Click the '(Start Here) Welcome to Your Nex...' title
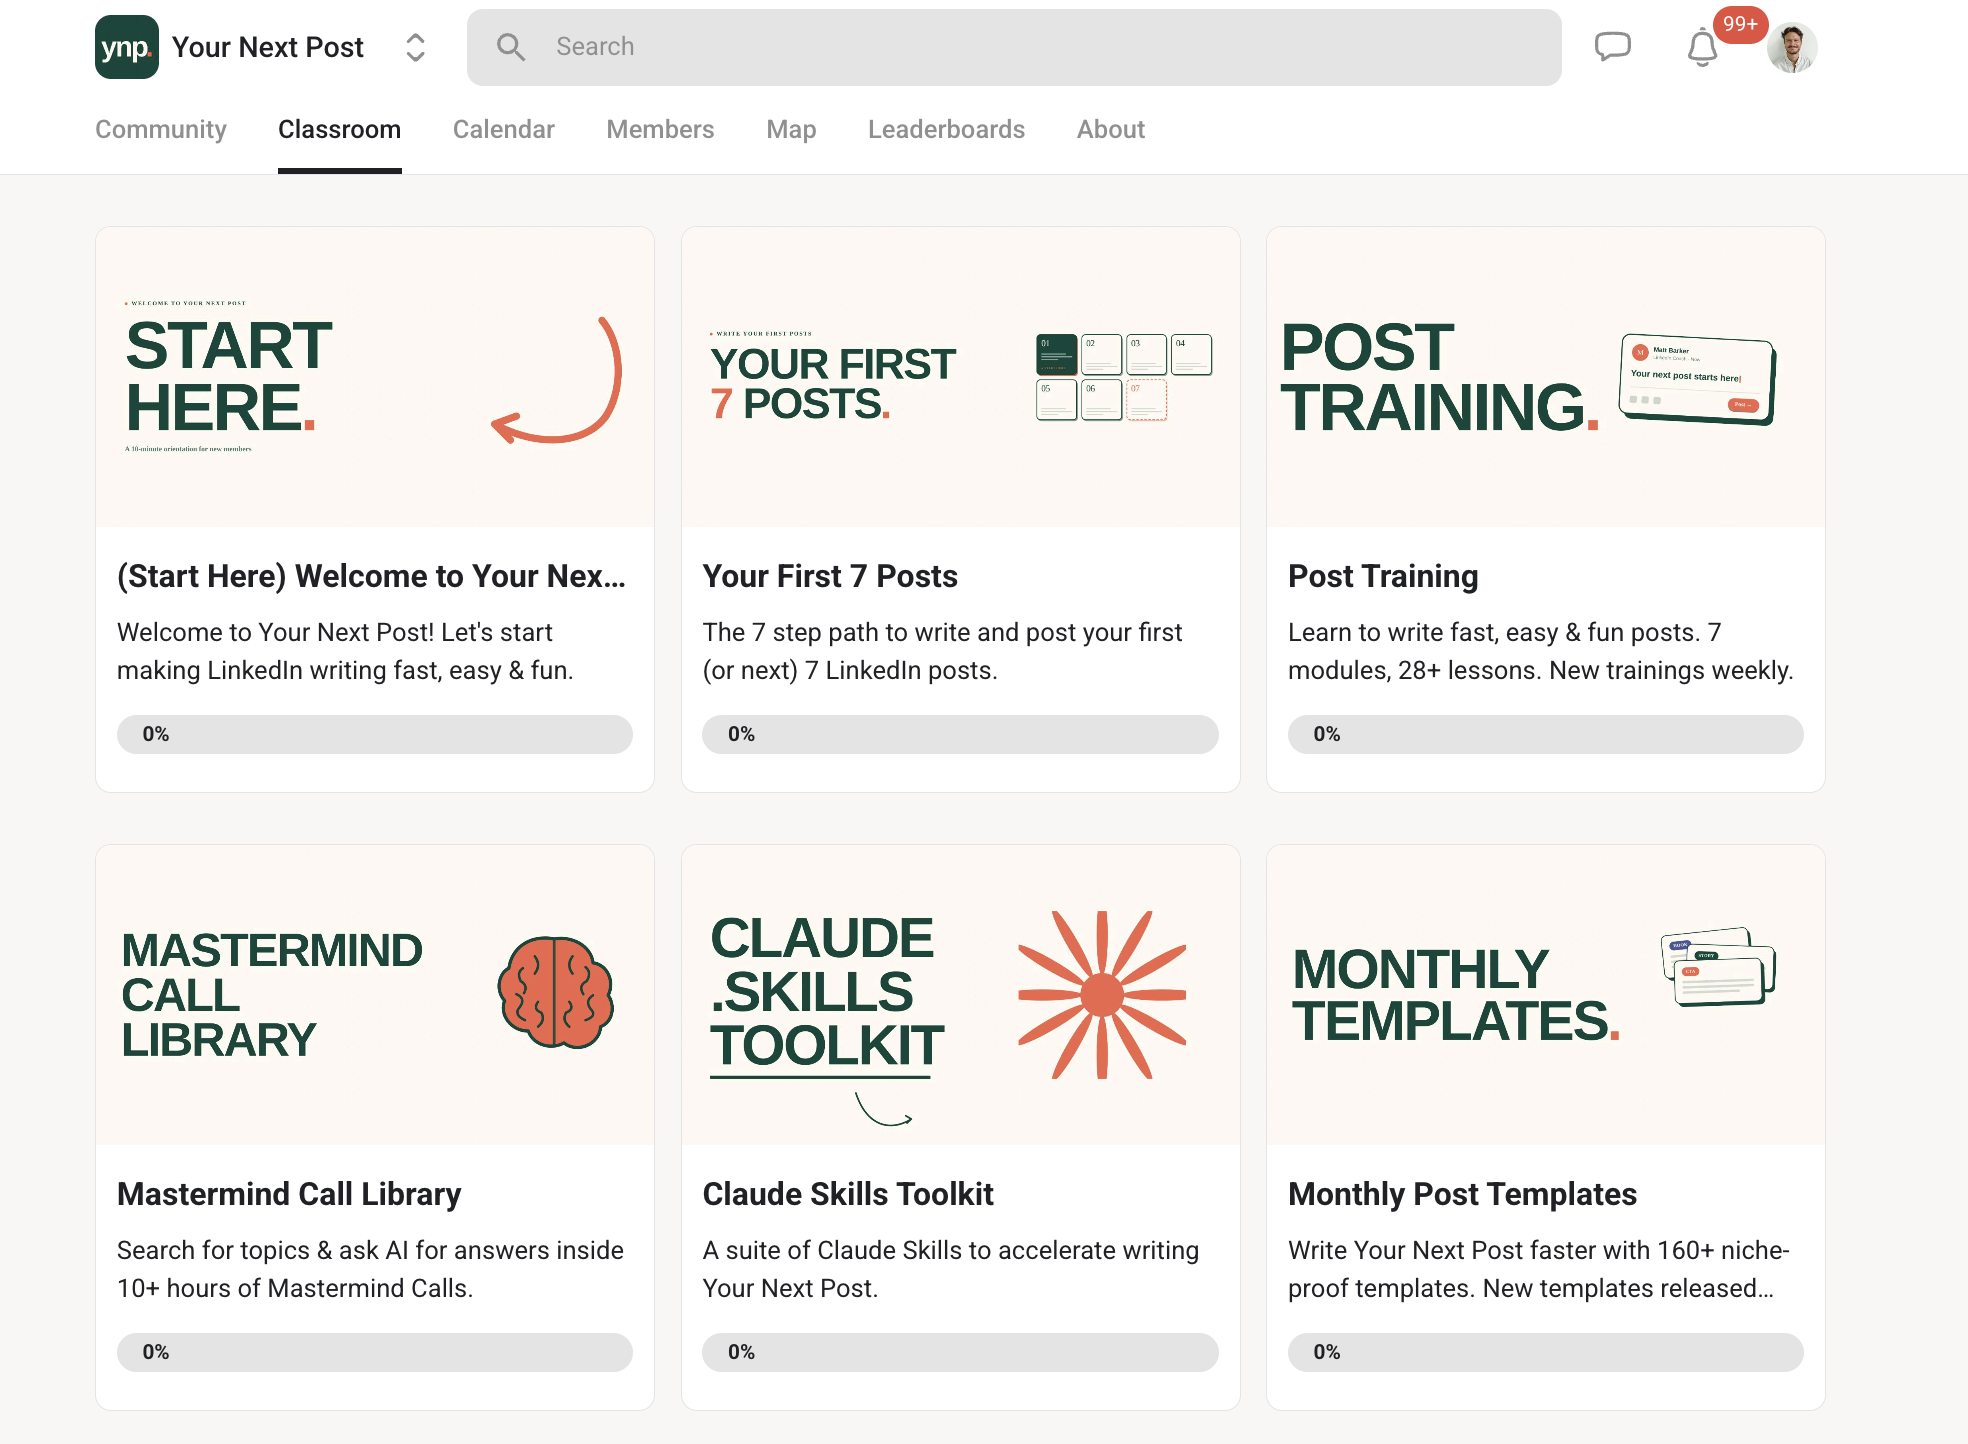This screenshot has height=1444, width=1968. pyautogui.click(x=371, y=576)
